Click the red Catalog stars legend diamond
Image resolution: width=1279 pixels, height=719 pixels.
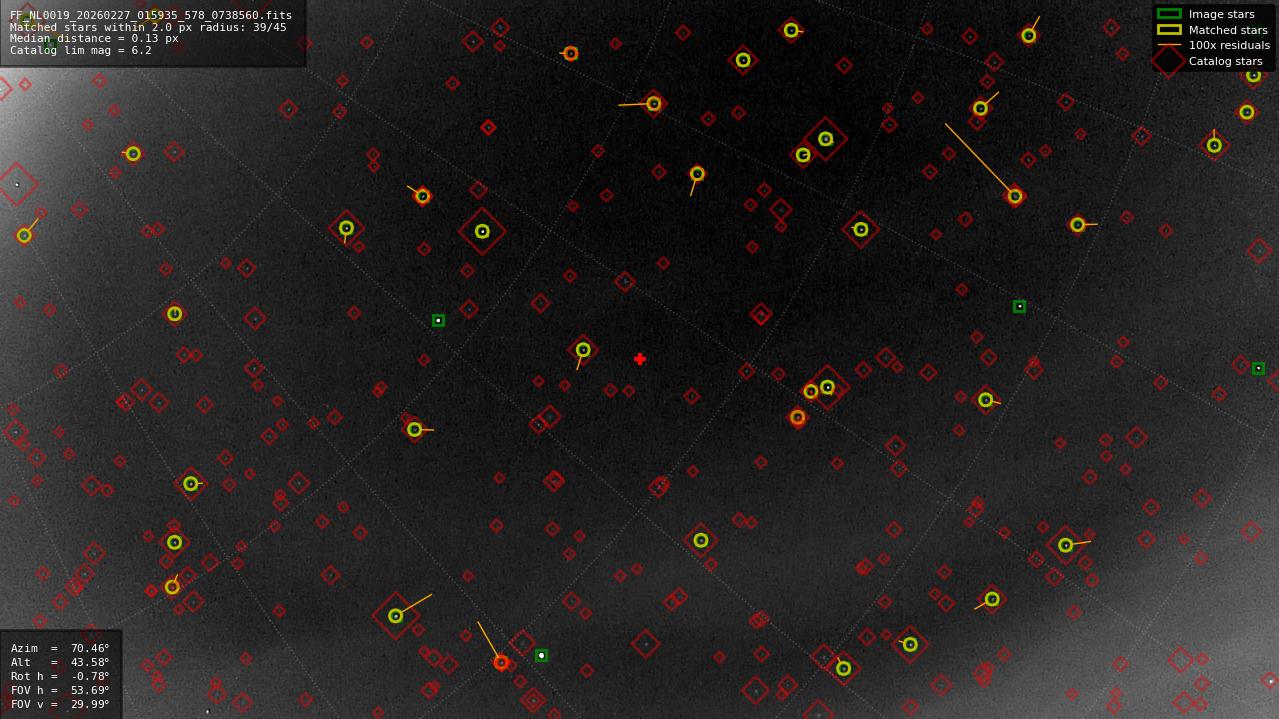click(x=1169, y=60)
